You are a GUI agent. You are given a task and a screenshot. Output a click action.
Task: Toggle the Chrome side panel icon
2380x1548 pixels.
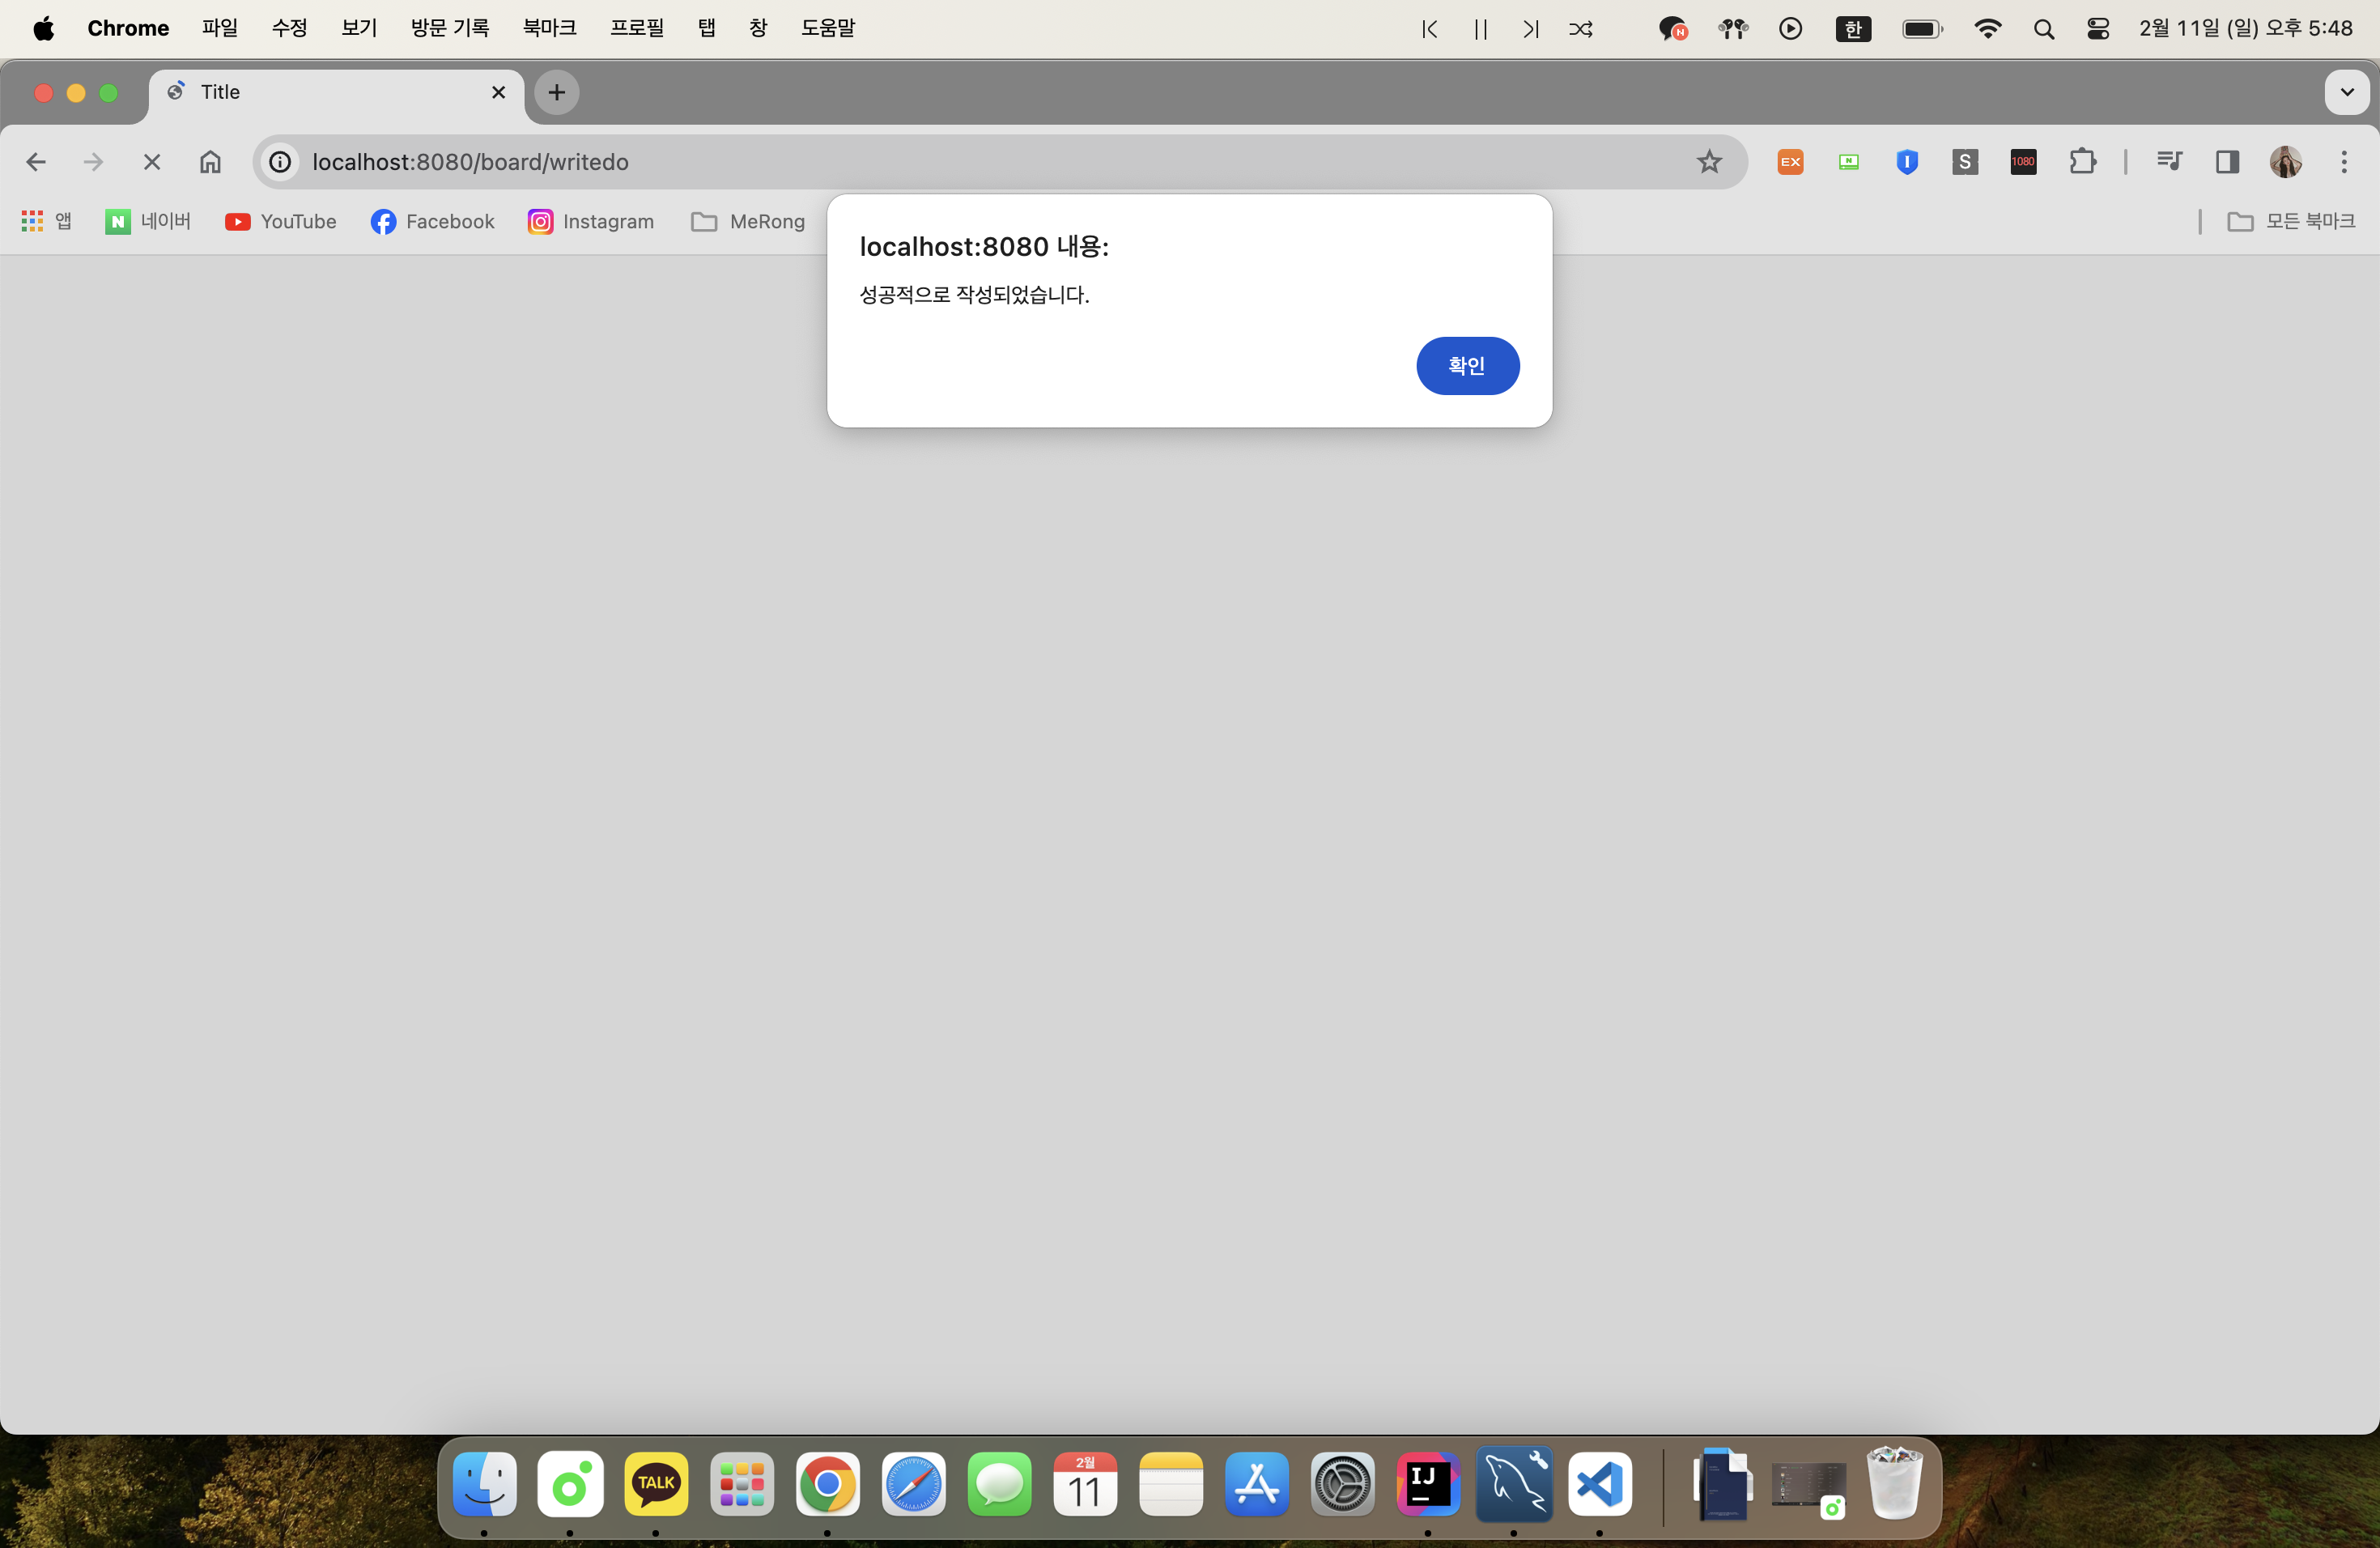pos(2227,162)
